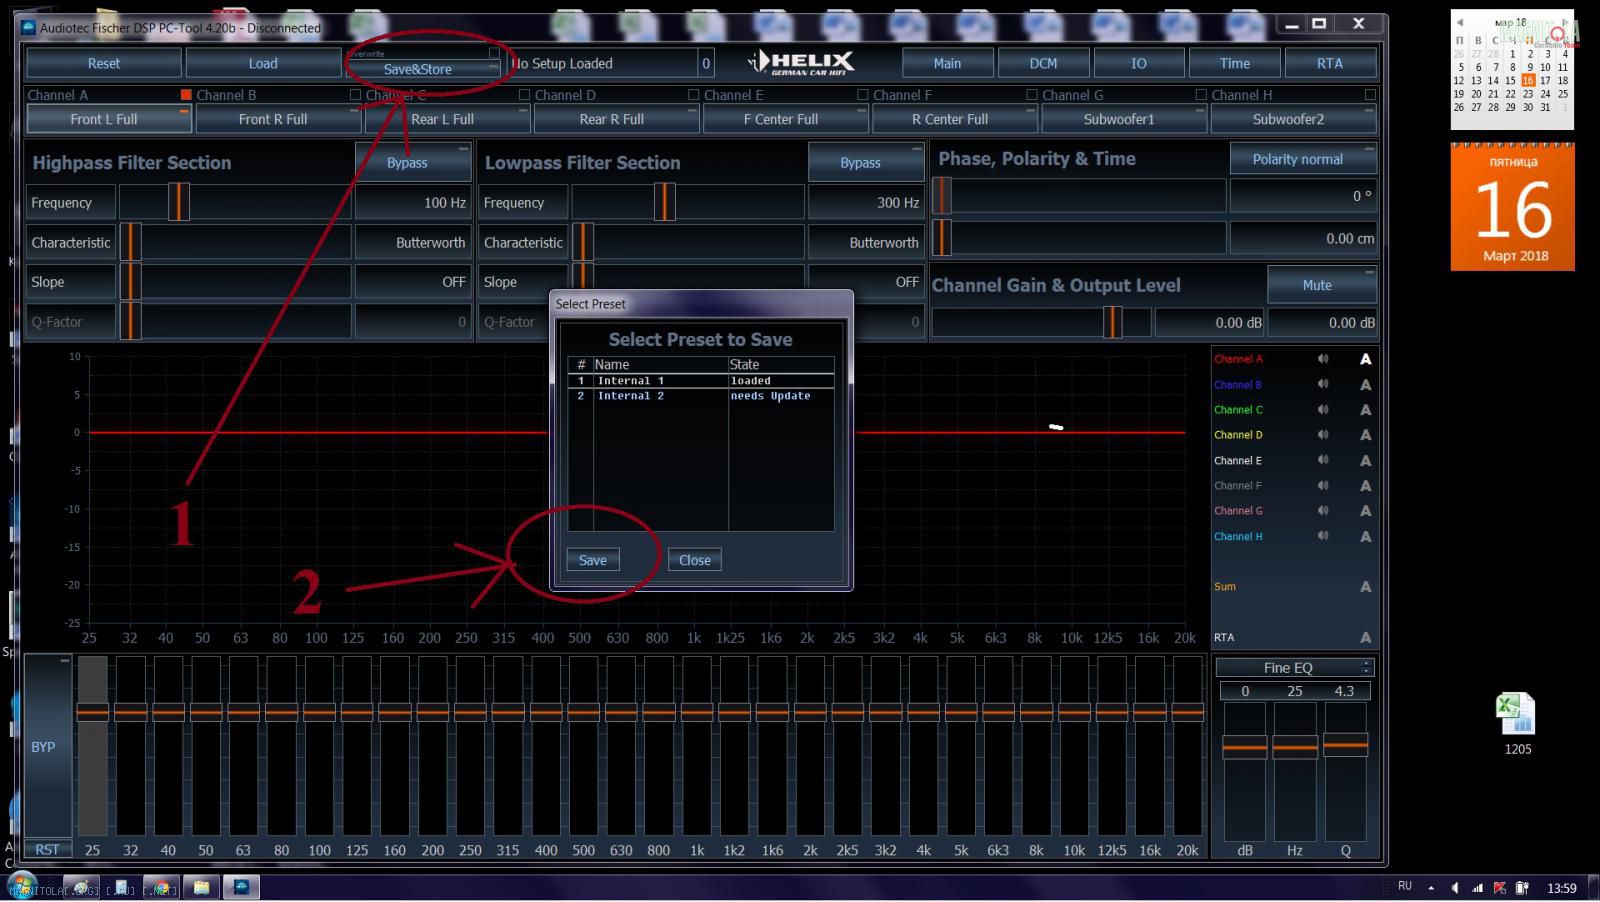1600x902 pixels.
Task: Open the file explorer taskbar icon
Action: (x=201, y=887)
